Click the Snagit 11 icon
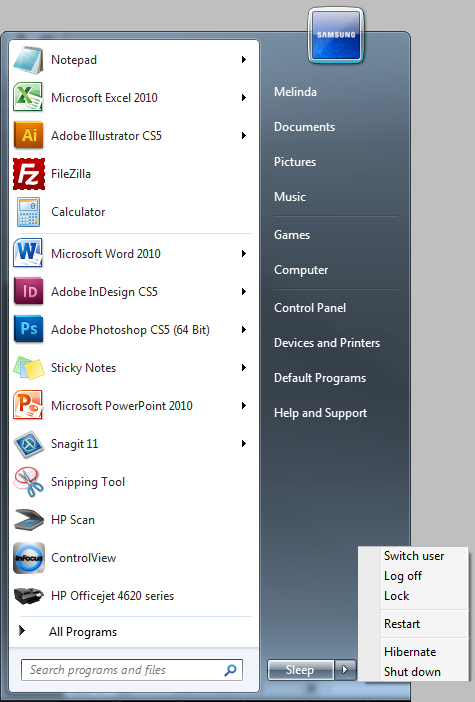The width and height of the screenshot is (475, 702). pyautogui.click(x=29, y=444)
